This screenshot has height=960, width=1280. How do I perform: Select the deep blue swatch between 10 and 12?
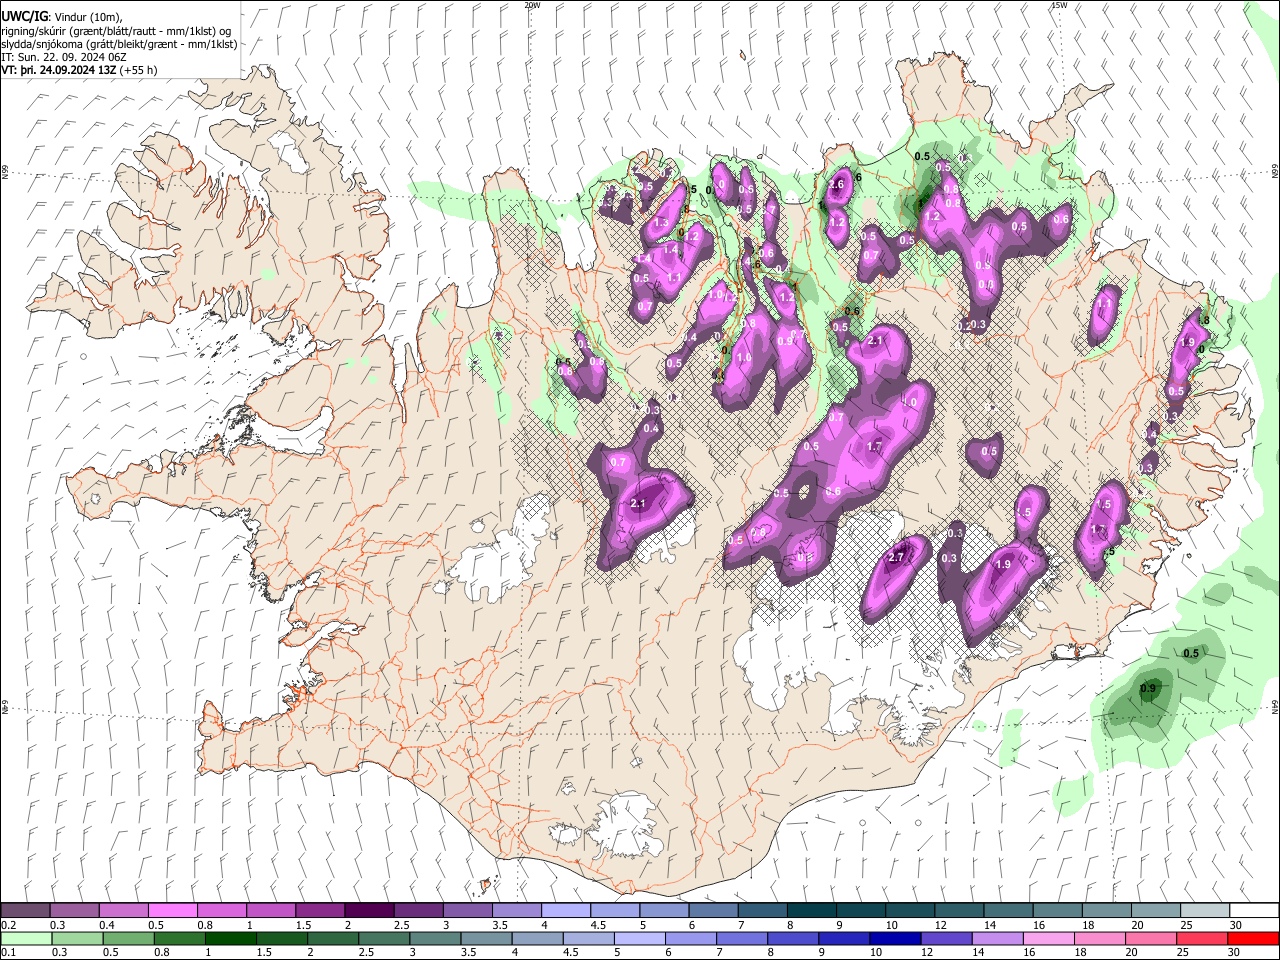(x=894, y=938)
